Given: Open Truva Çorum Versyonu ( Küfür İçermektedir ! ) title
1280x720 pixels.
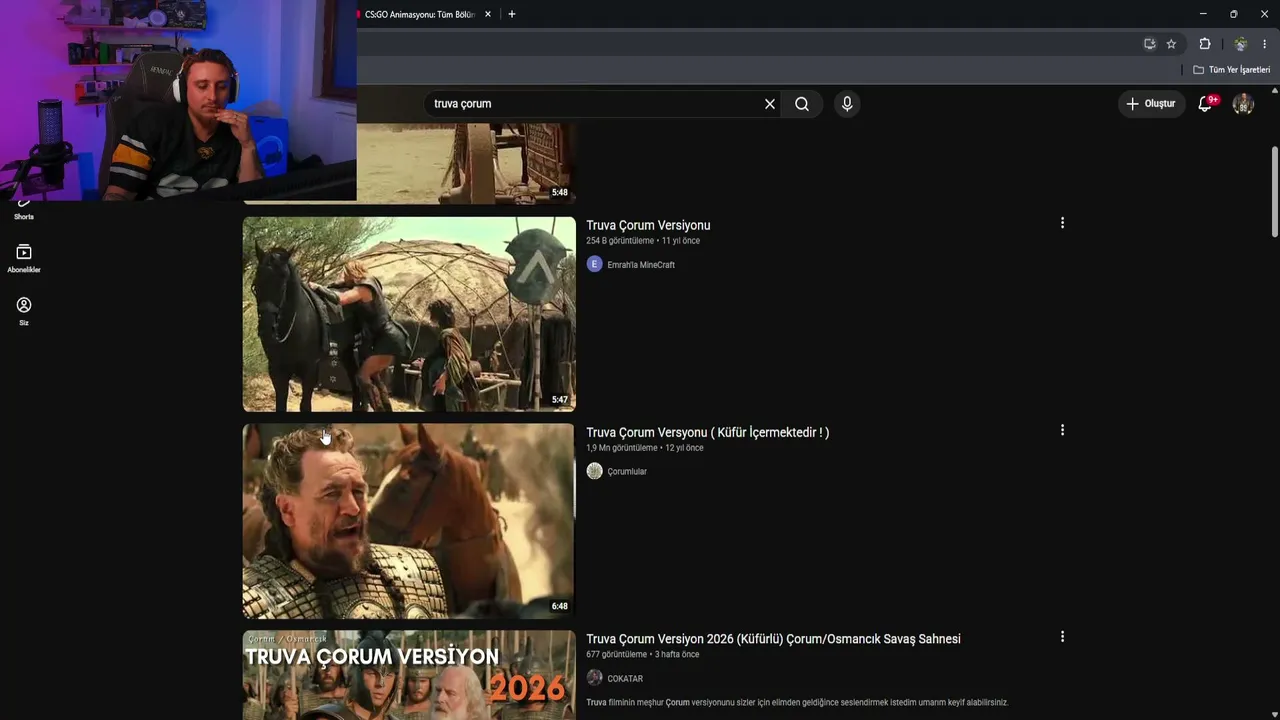Looking at the screenshot, I should (x=708, y=432).
